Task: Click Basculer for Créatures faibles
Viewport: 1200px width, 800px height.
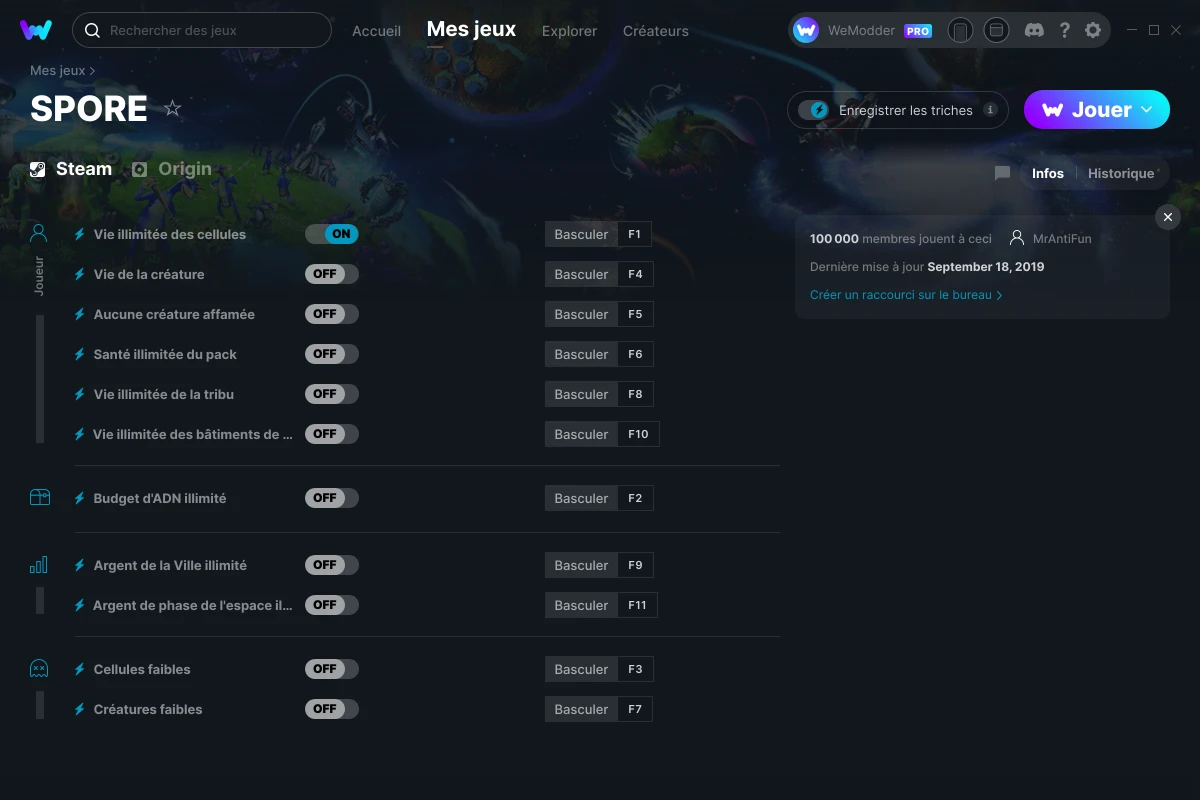Action: coord(581,709)
